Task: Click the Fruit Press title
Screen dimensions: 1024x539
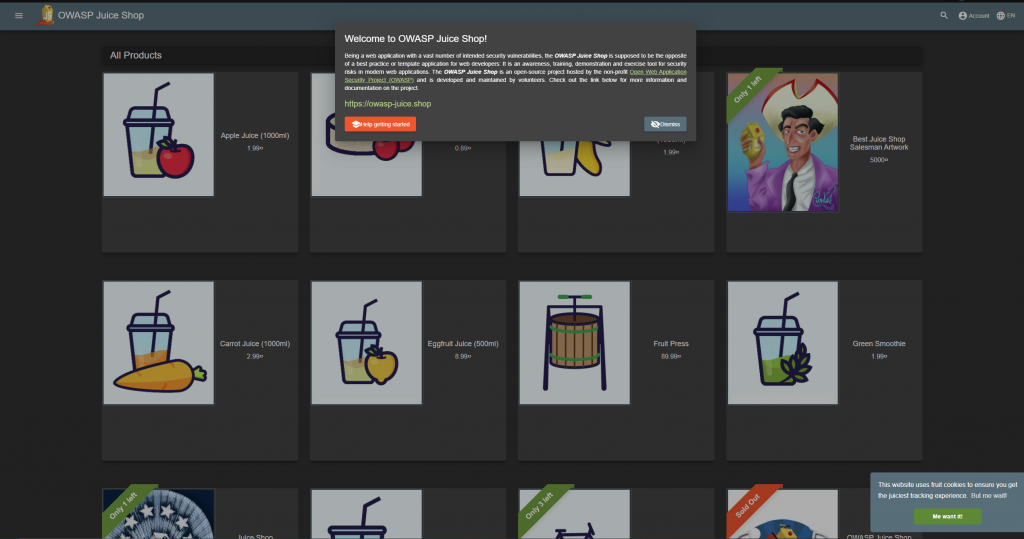Action: (x=671, y=344)
